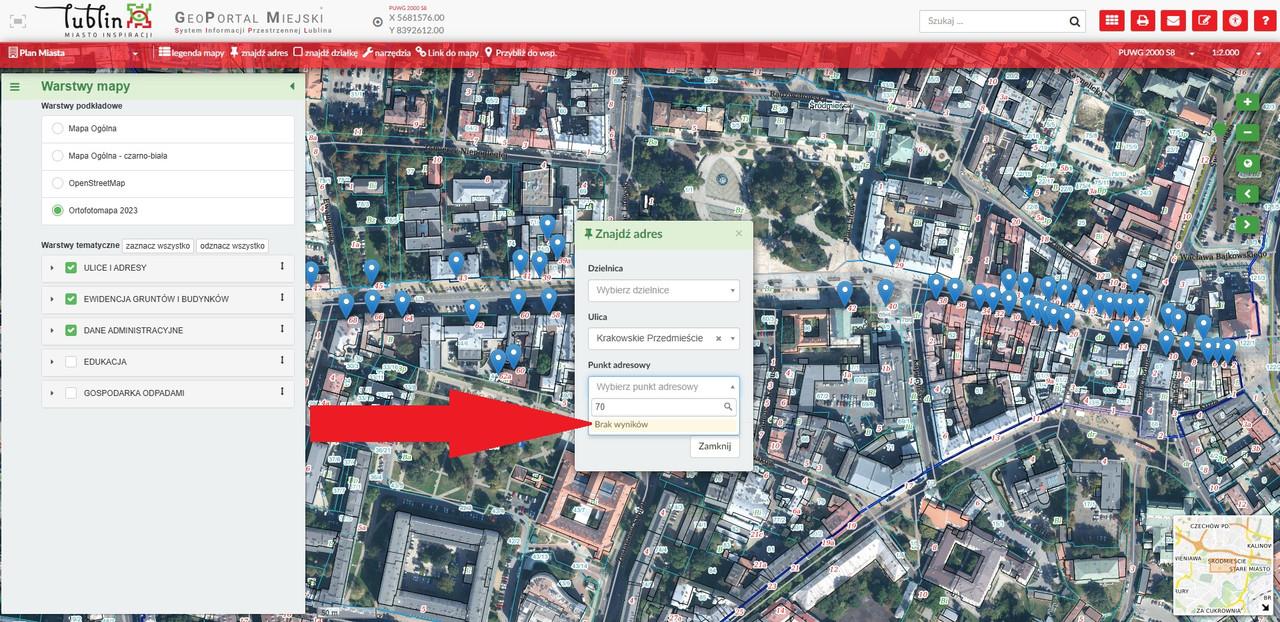Open znajdź działkę tool in toolbar

pyautogui.click(x=326, y=52)
